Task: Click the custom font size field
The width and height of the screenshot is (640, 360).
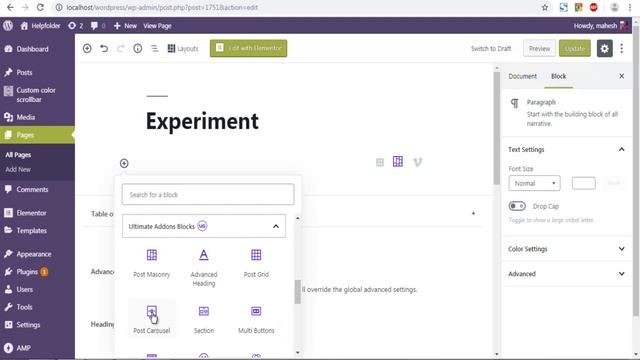Action: [x=584, y=183]
